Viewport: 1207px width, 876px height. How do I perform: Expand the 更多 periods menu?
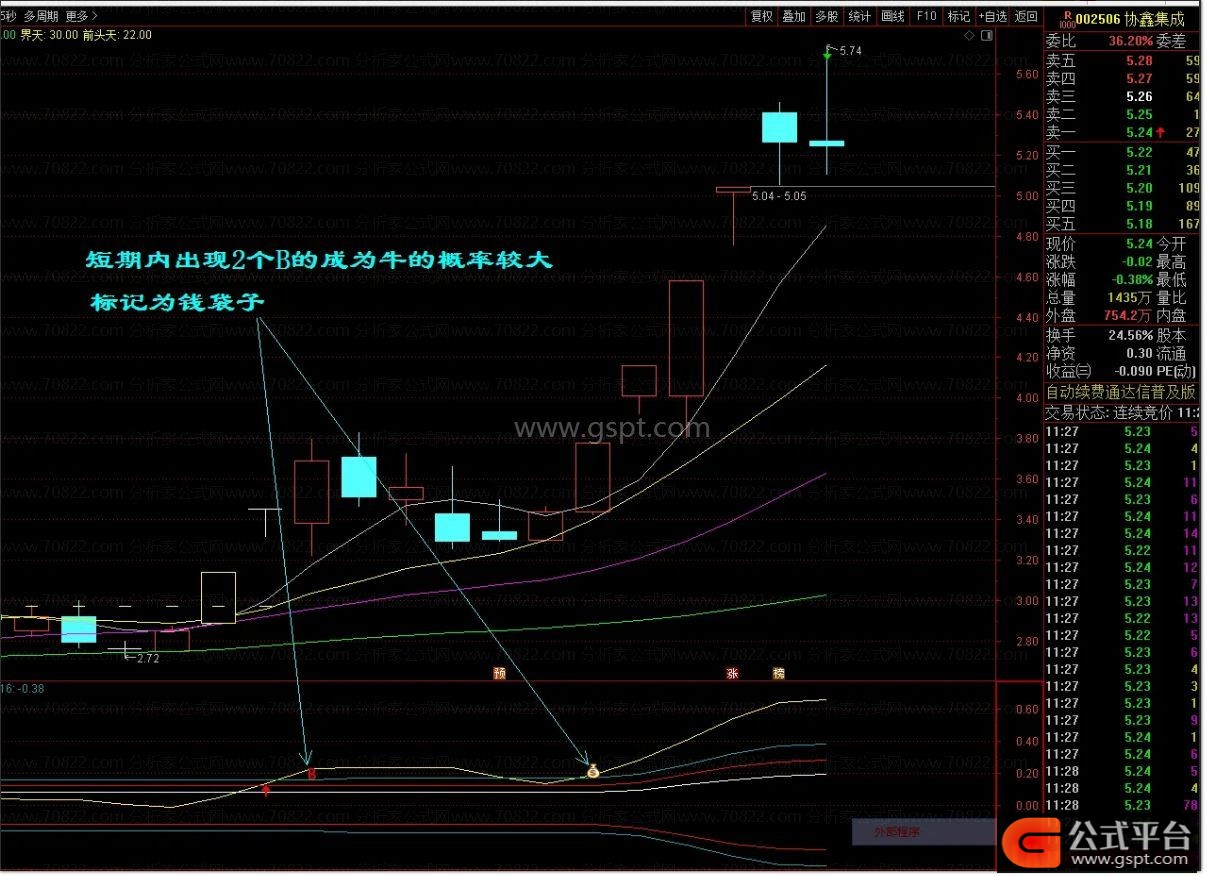click(80, 16)
